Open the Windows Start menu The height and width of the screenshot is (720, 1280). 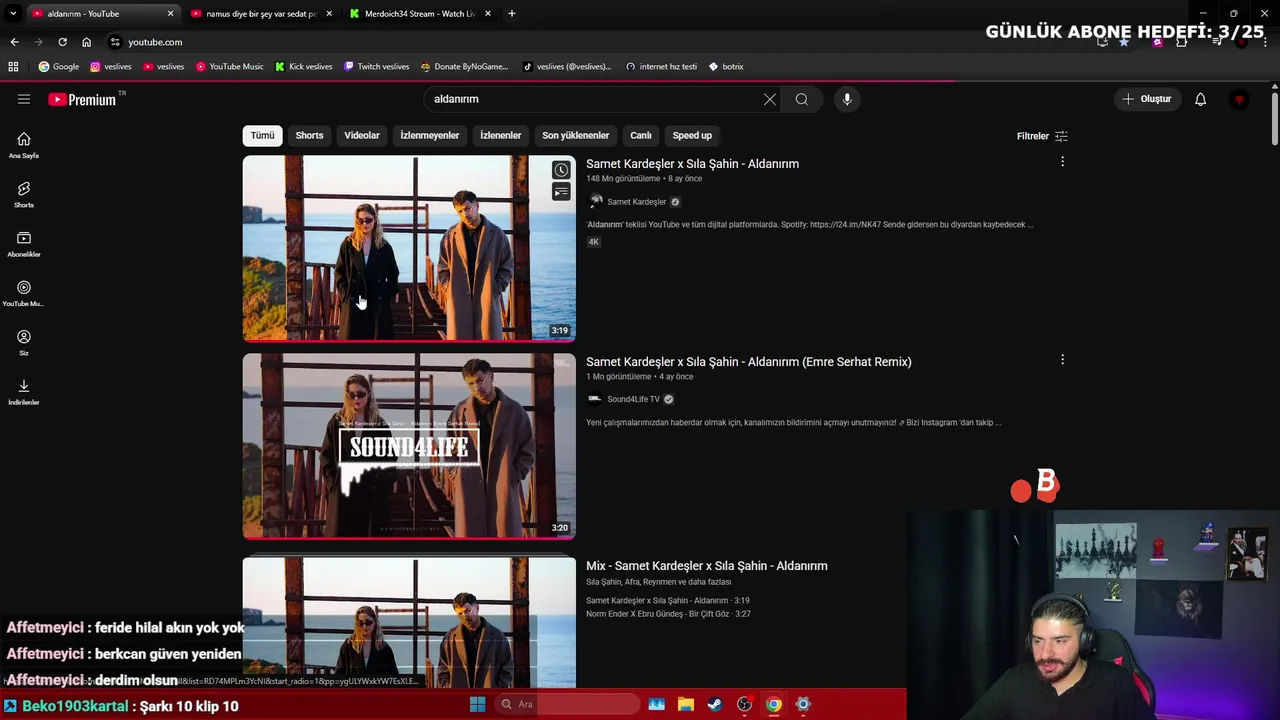(x=478, y=704)
